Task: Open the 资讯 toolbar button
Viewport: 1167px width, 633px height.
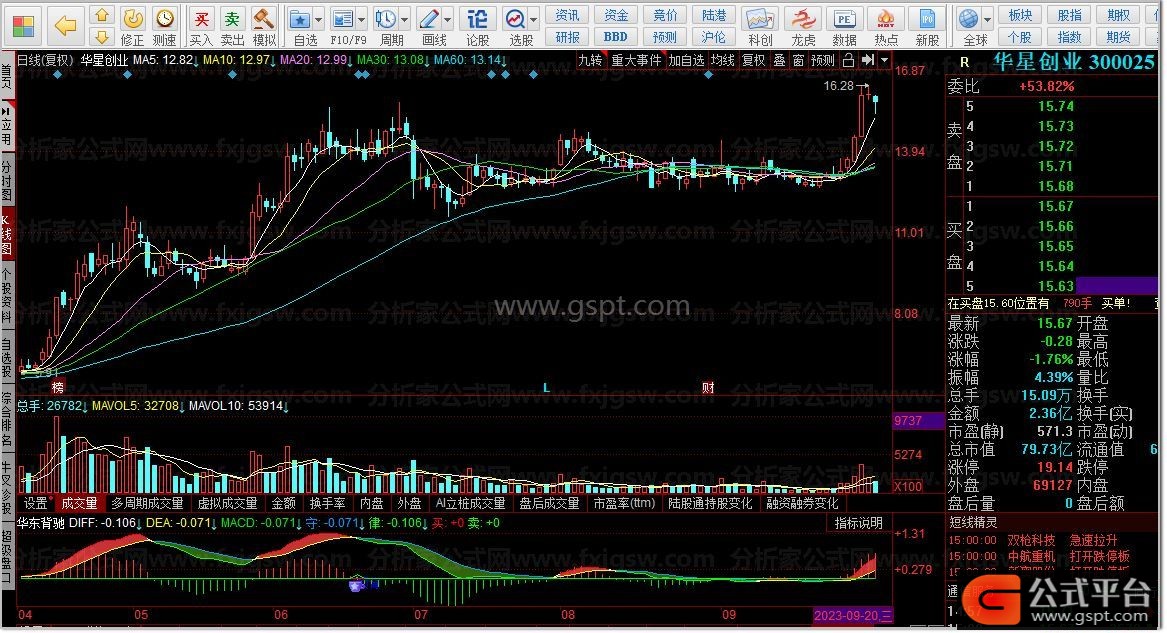Action: [567, 16]
